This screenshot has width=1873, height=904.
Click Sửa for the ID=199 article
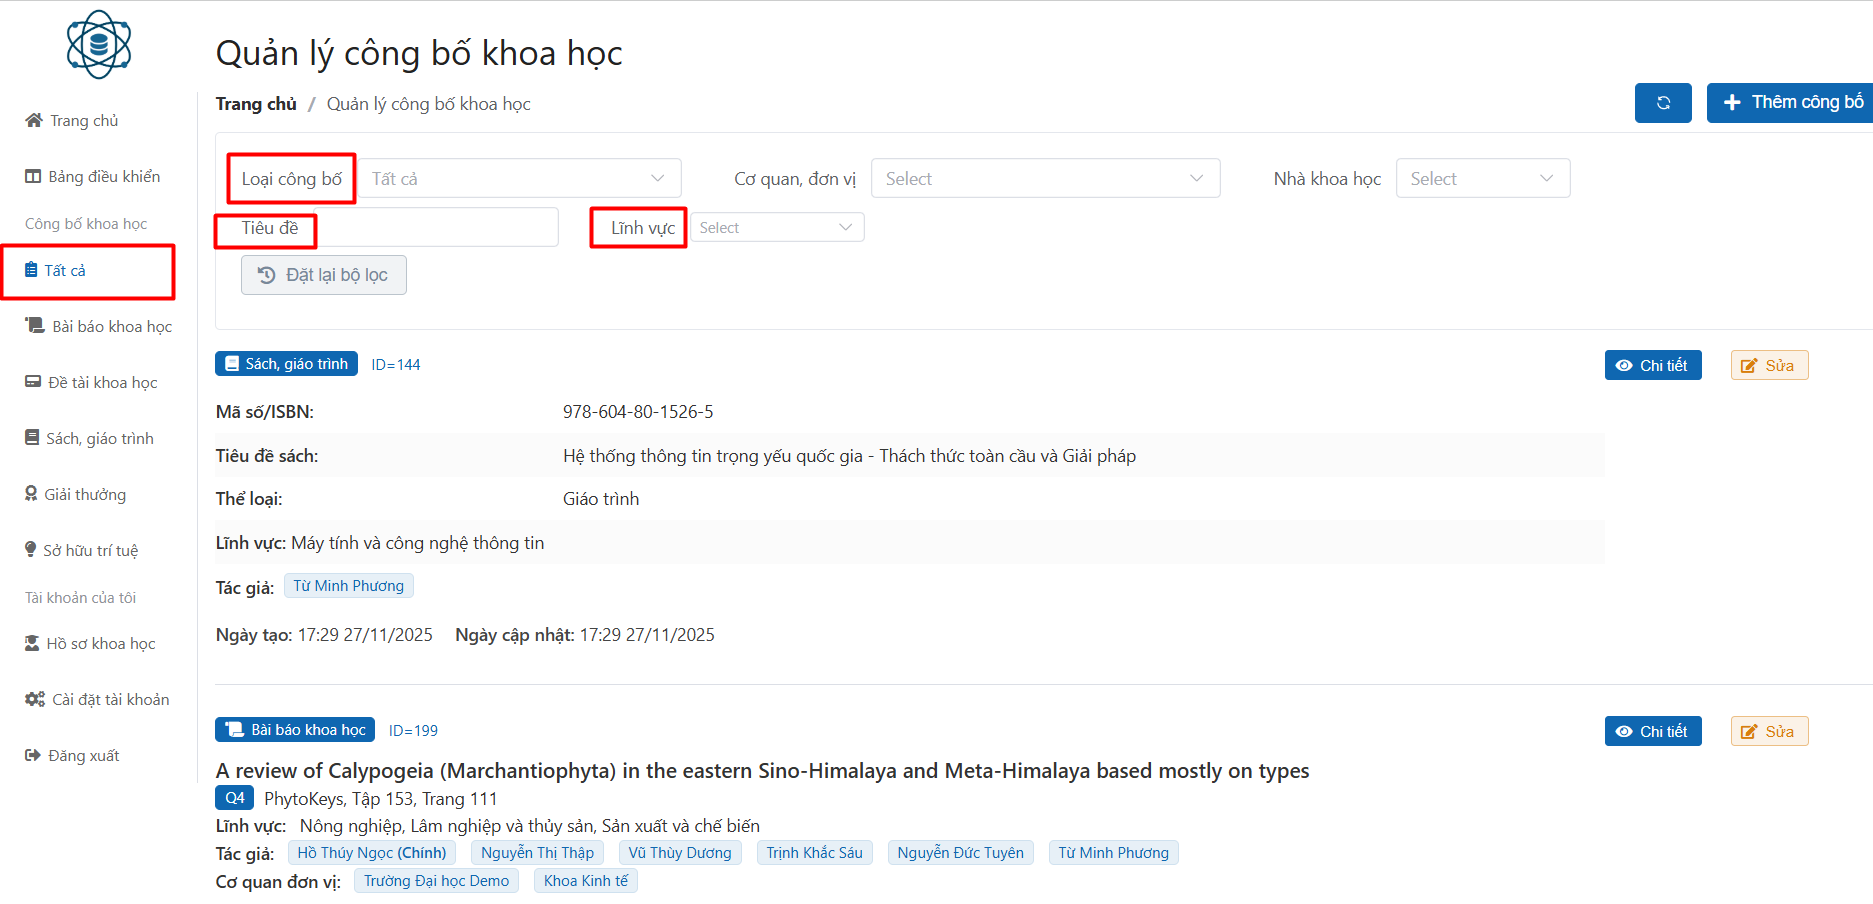click(x=1768, y=732)
